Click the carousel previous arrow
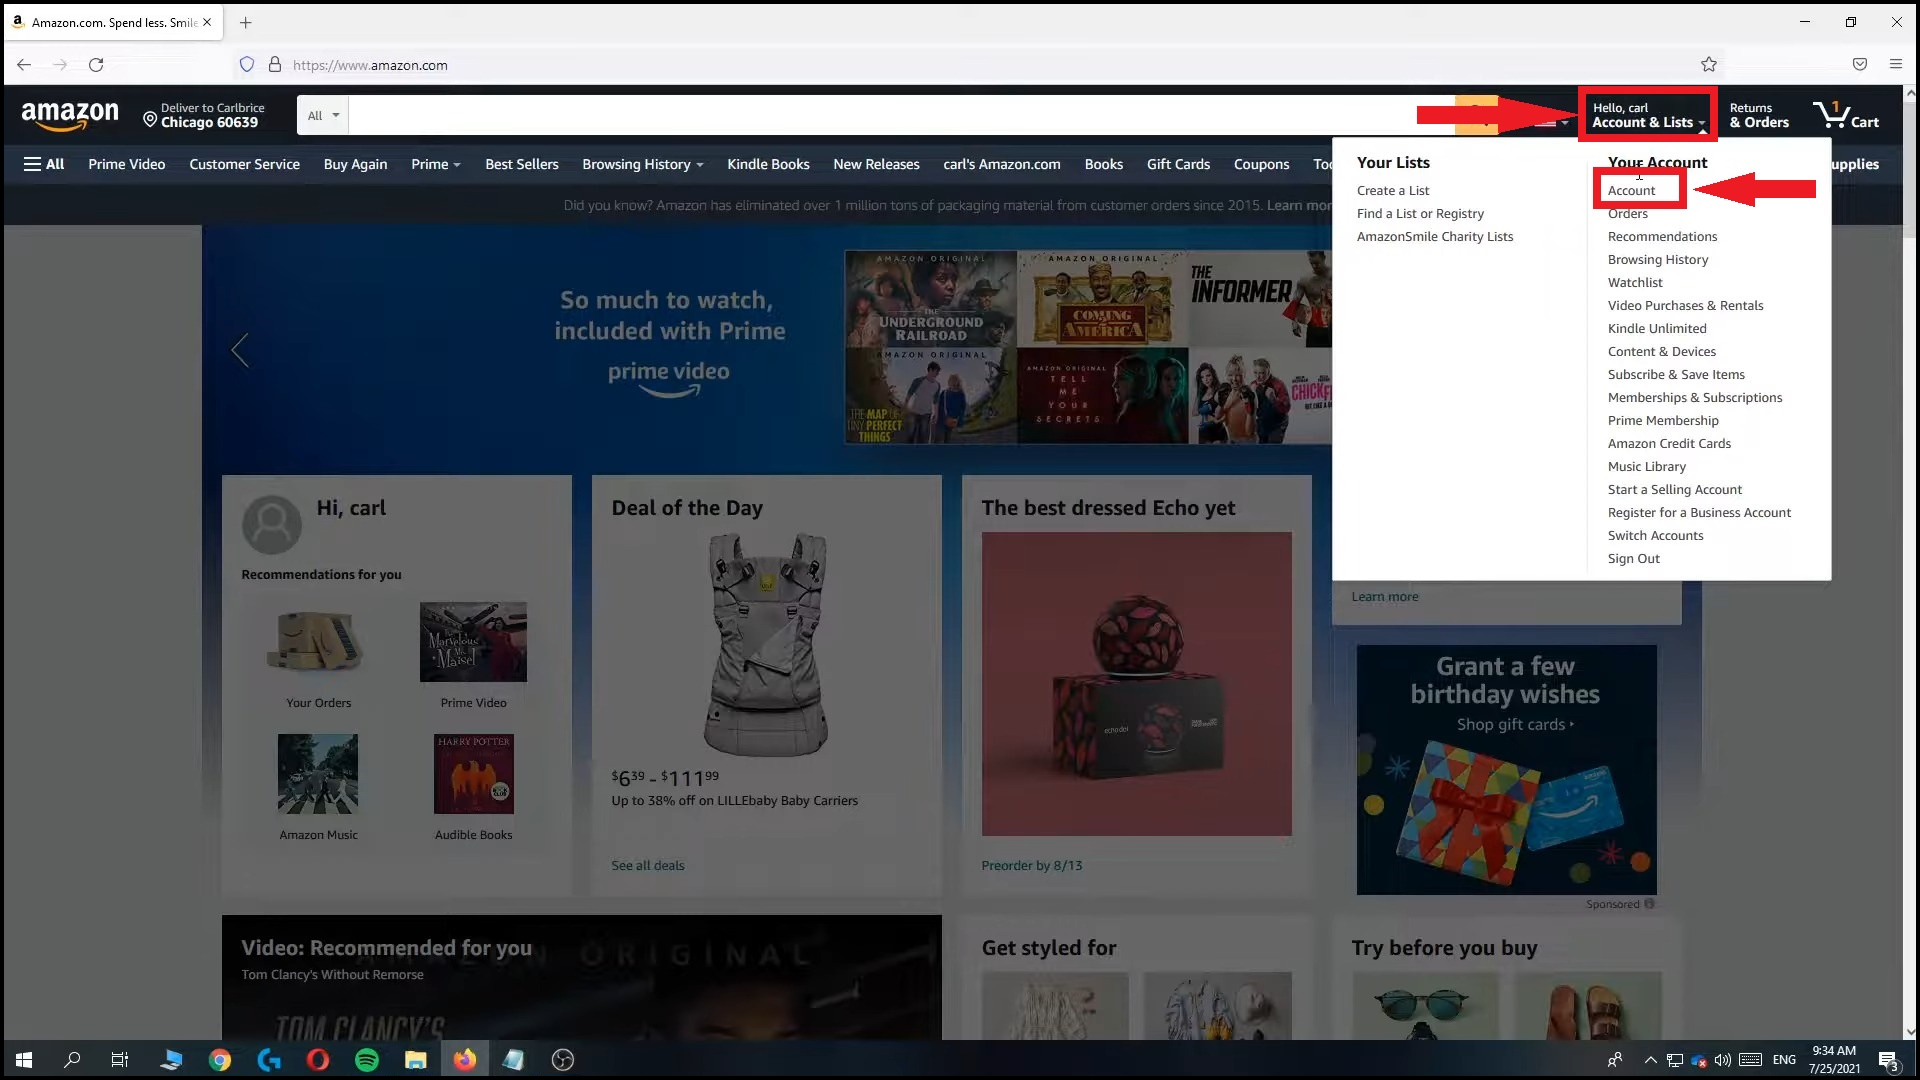The image size is (1920, 1080). [240, 350]
